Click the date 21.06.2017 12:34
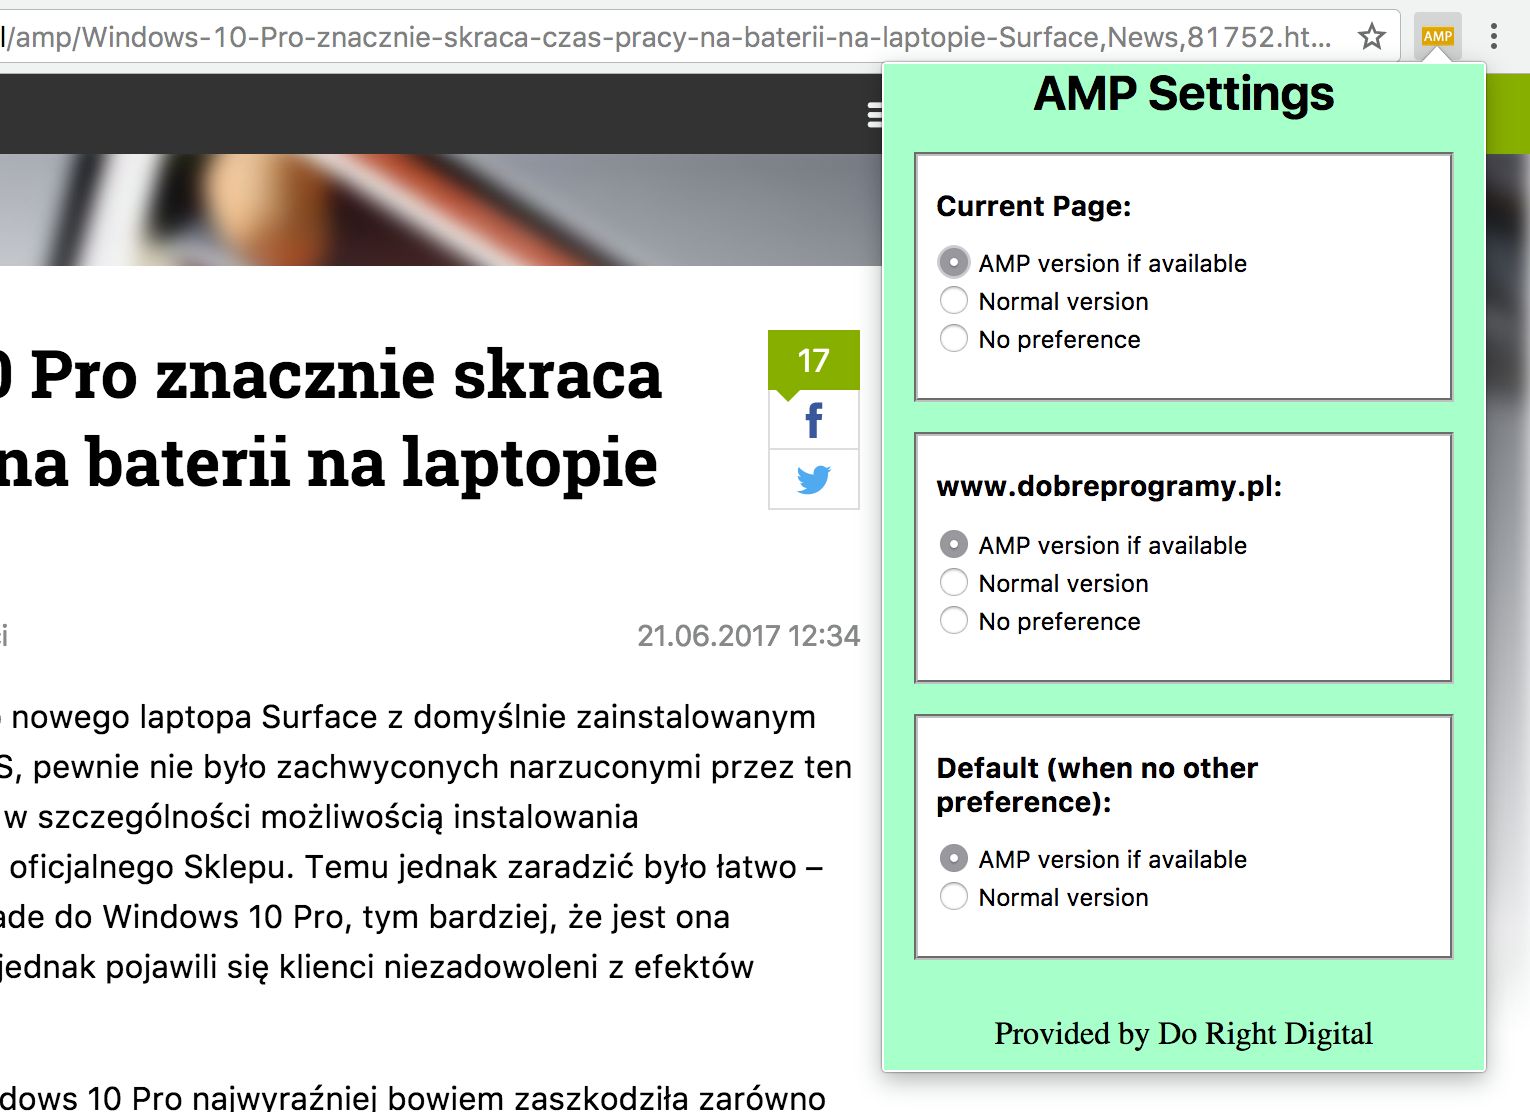 [748, 636]
